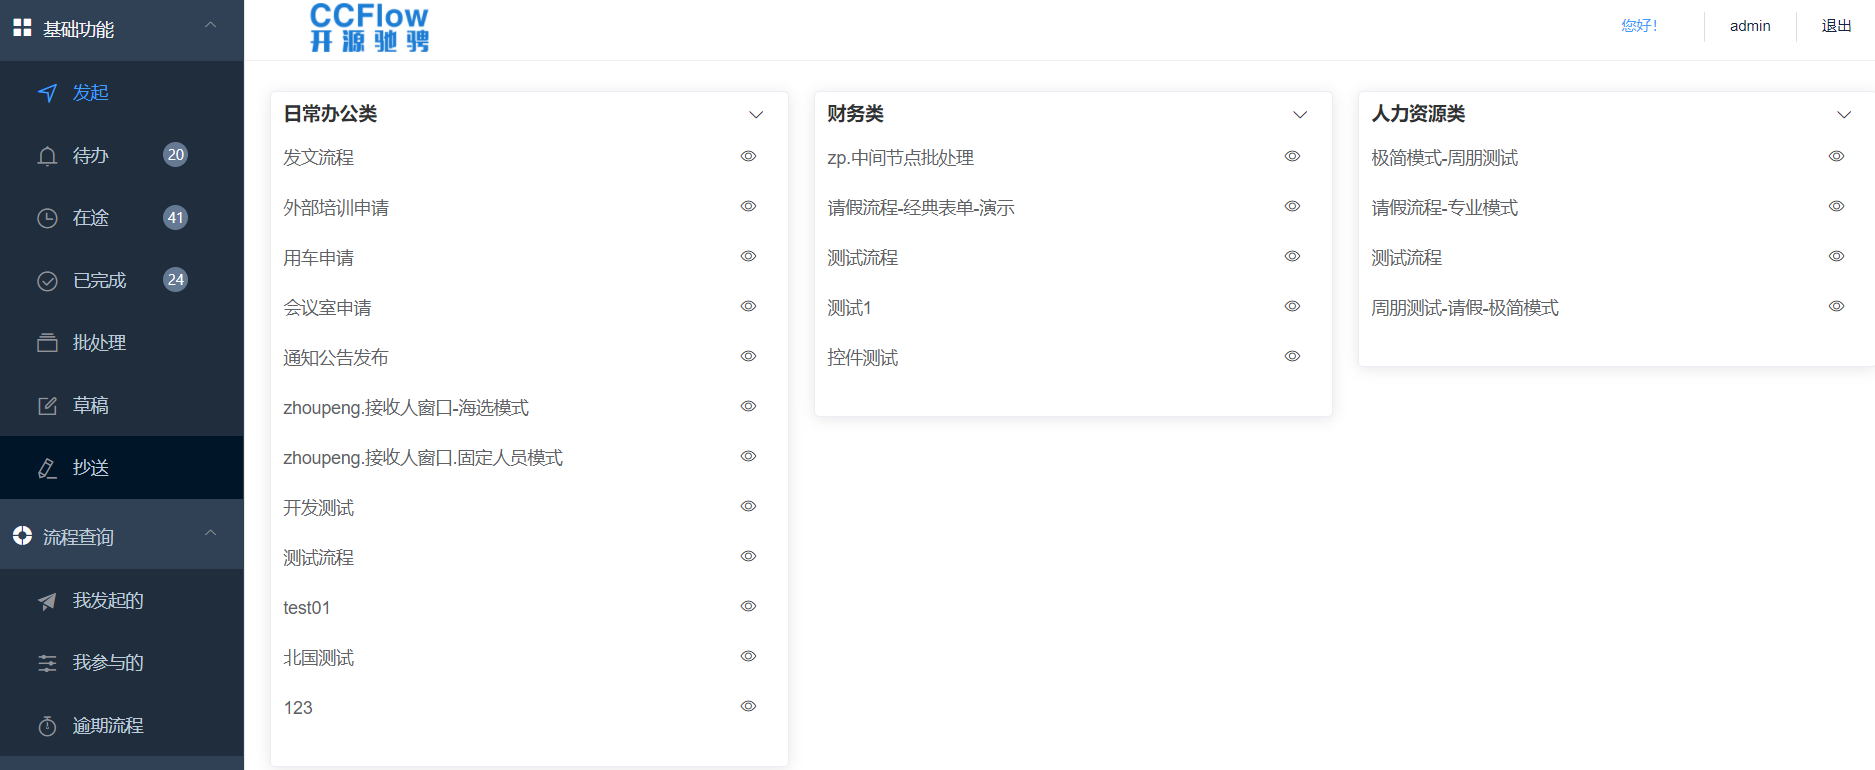Click the checkmark circle icon for 已完成
Viewport: 1875px width, 770px height.
point(47,281)
